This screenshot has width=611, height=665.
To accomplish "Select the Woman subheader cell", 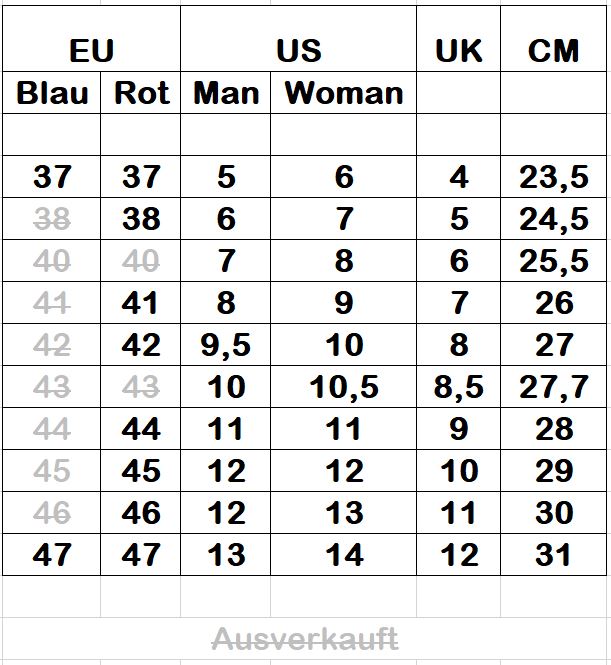I will [x=343, y=92].
